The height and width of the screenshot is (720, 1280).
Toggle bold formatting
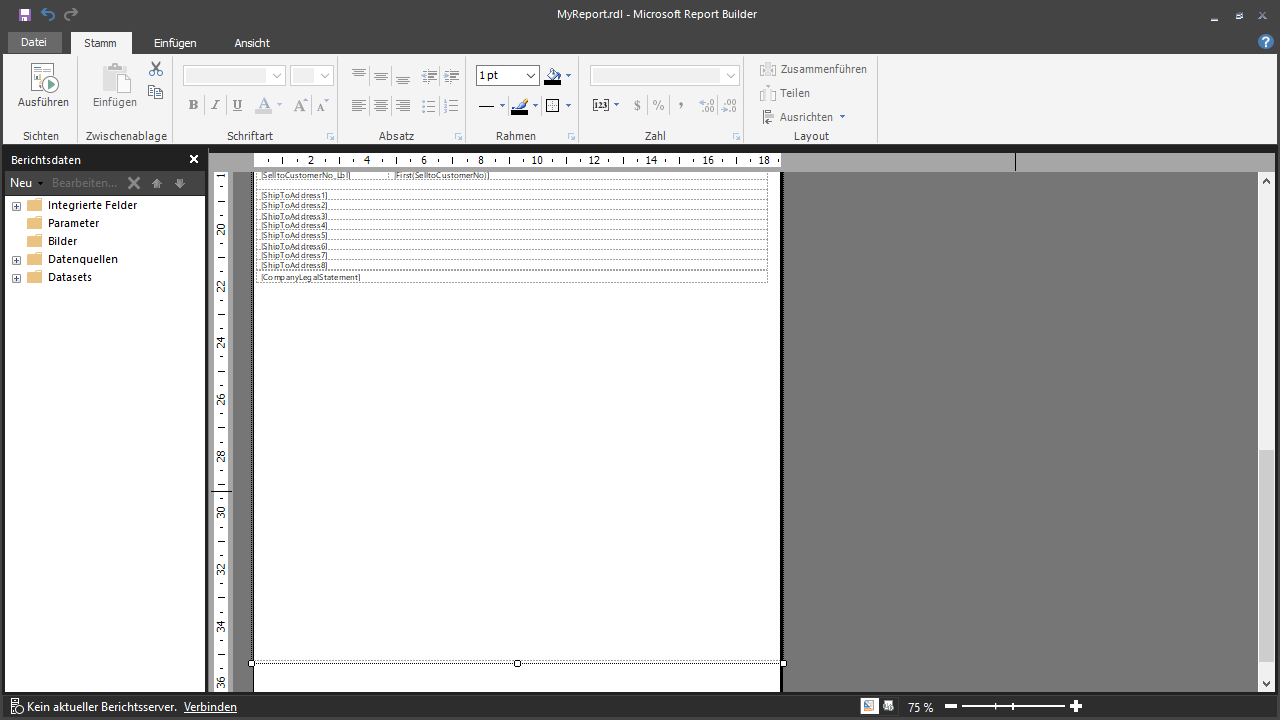[193, 106]
